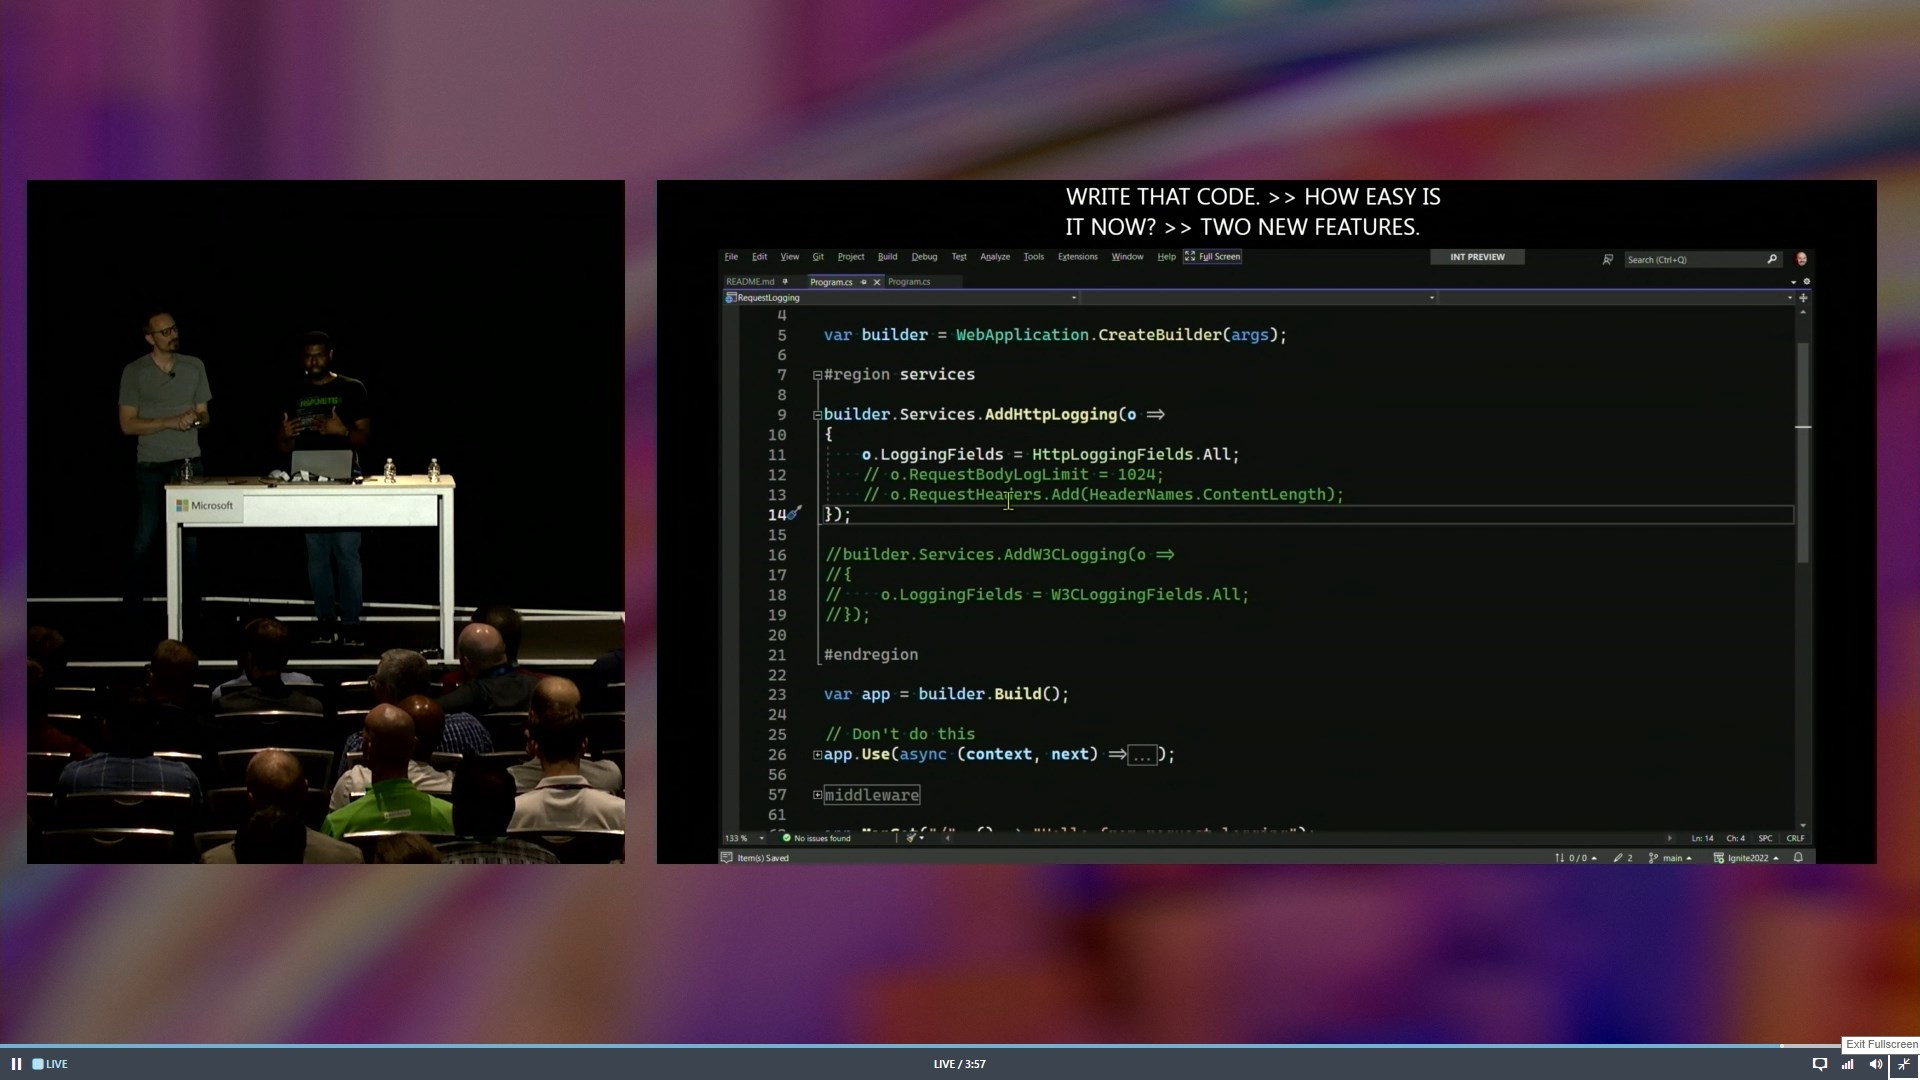
Task: Click the ellipsis box on line 26
Action: pyautogui.click(x=1142, y=756)
